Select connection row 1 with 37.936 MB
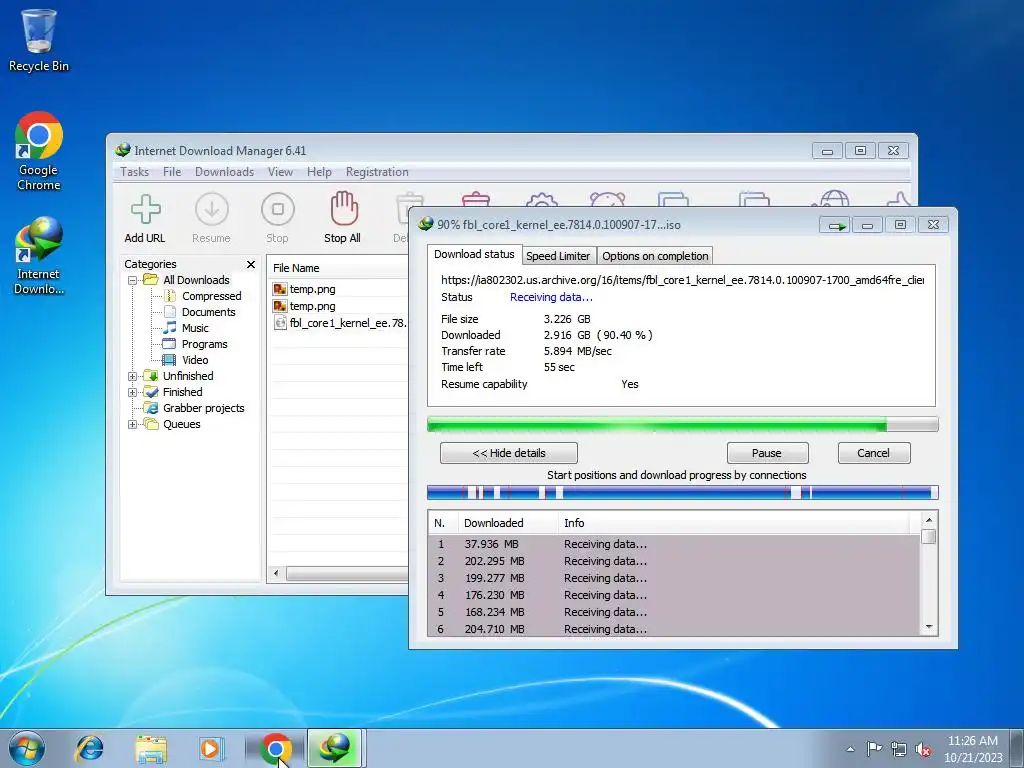1024x768 pixels. [674, 544]
